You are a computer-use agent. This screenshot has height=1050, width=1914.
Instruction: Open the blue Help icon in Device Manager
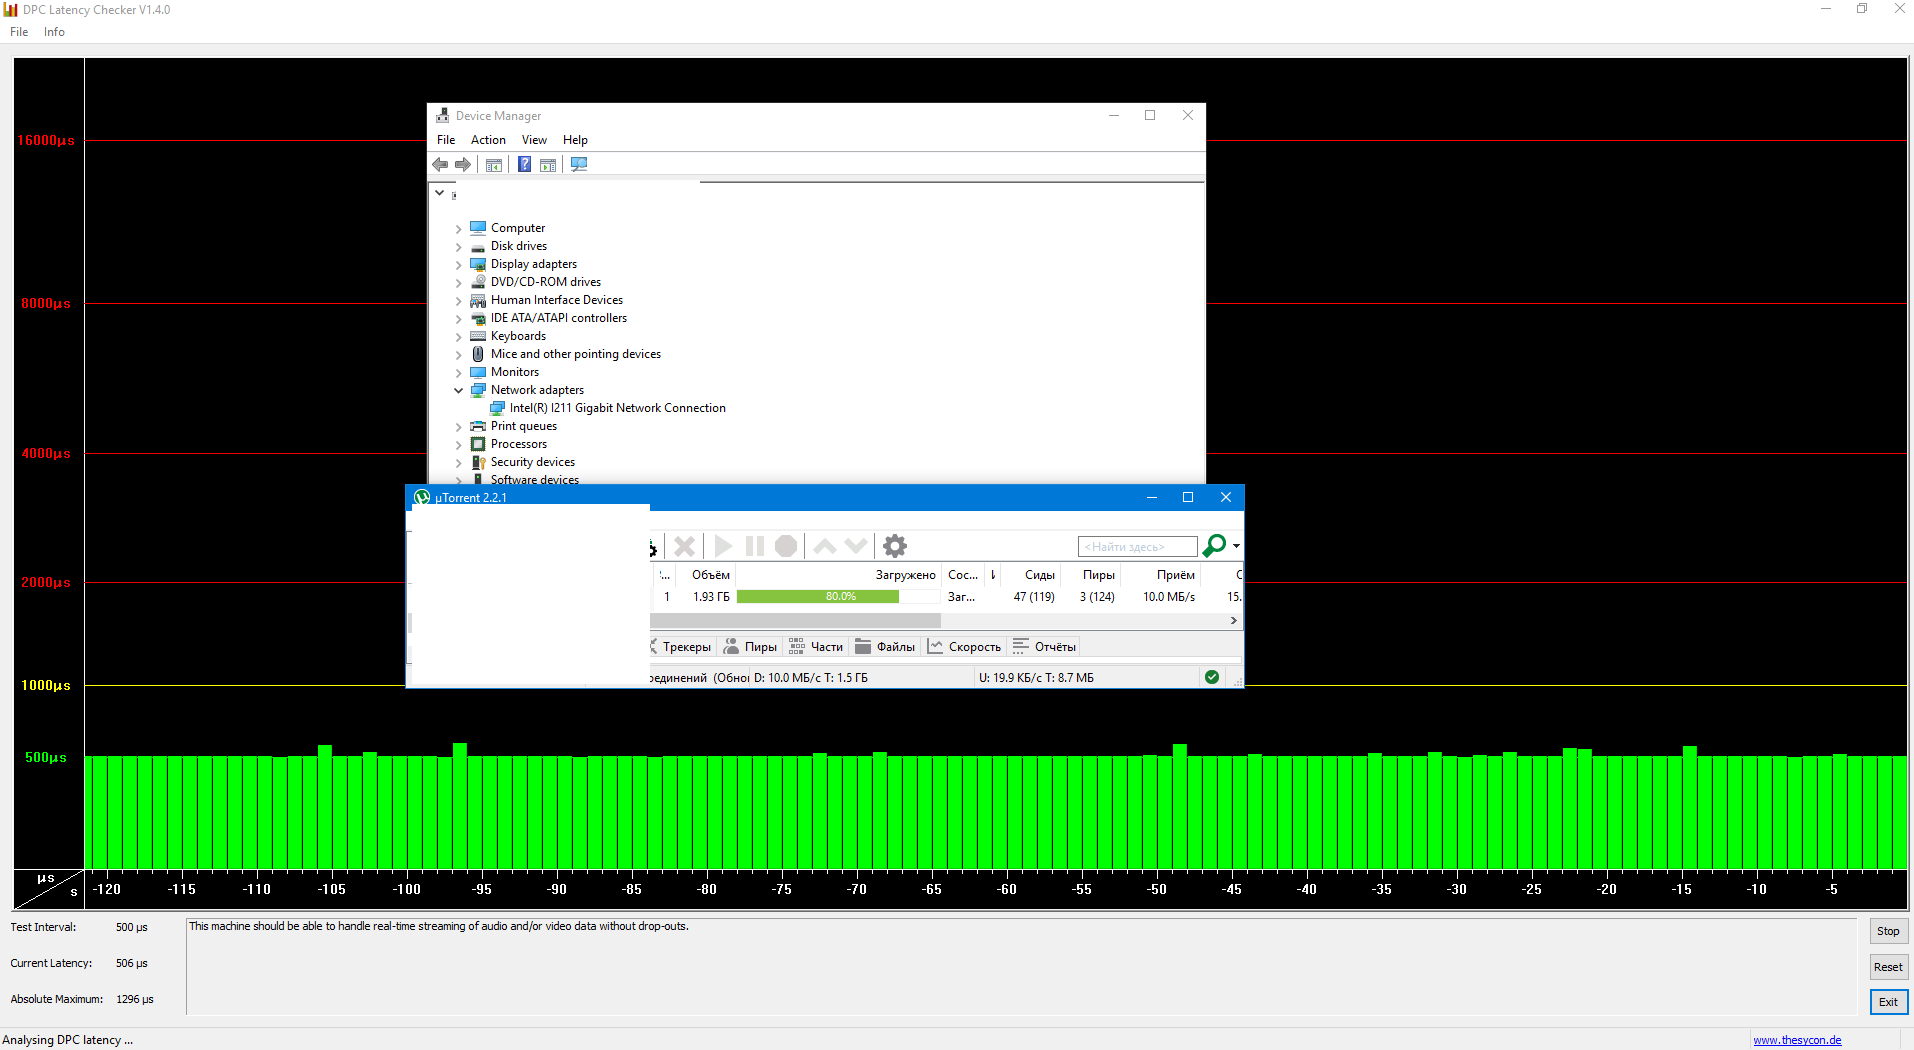pyautogui.click(x=524, y=164)
